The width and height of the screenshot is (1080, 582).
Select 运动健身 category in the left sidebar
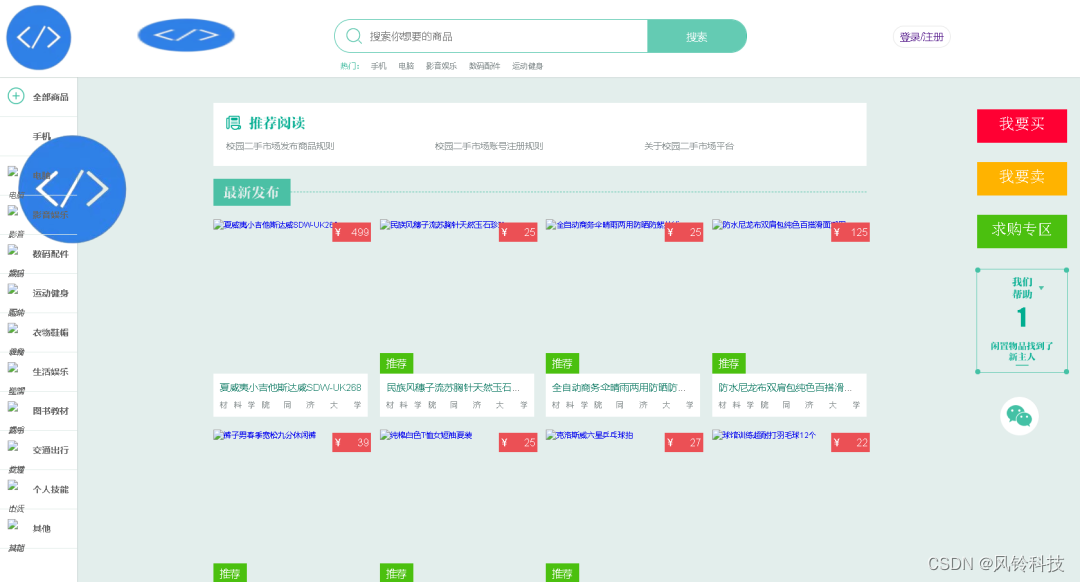point(50,293)
